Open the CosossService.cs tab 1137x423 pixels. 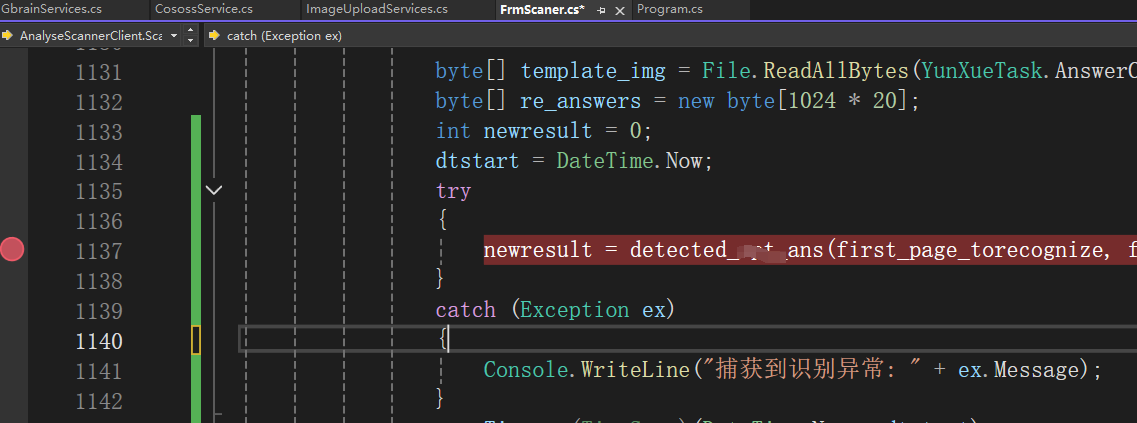click(x=204, y=9)
